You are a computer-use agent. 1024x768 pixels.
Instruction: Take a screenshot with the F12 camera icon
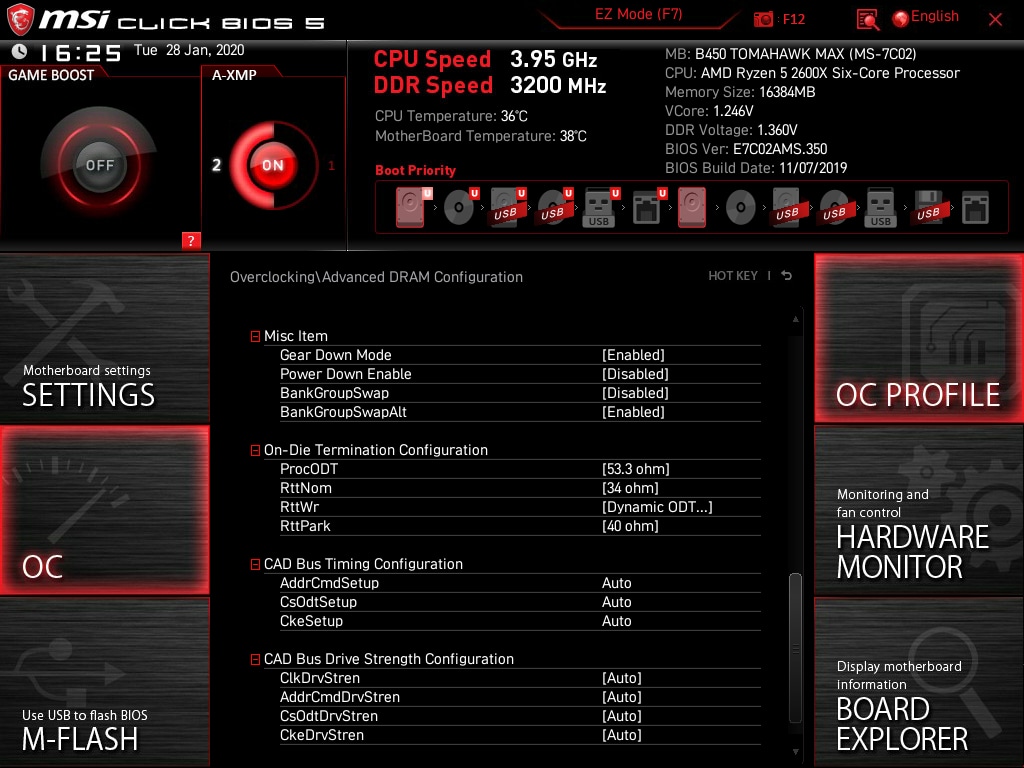(763, 20)
